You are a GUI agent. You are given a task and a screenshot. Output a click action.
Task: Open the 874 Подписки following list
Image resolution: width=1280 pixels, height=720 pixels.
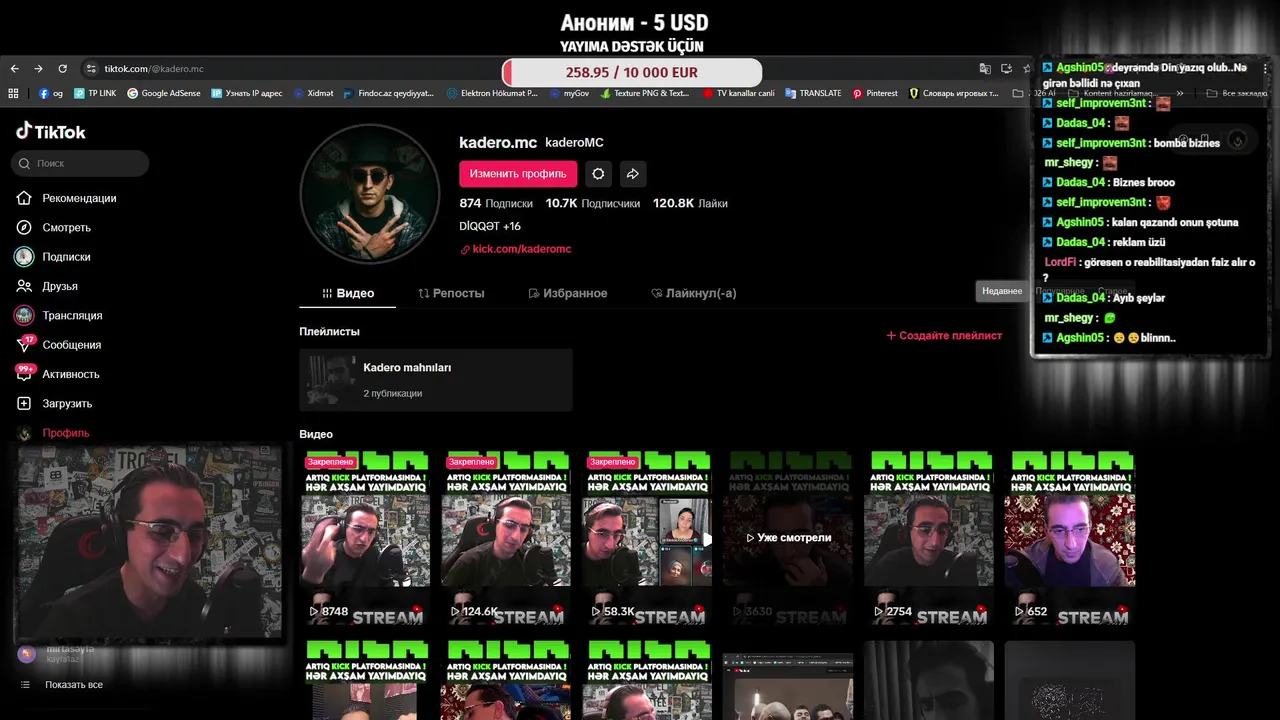pyautogui.click(x=496, y=203)
